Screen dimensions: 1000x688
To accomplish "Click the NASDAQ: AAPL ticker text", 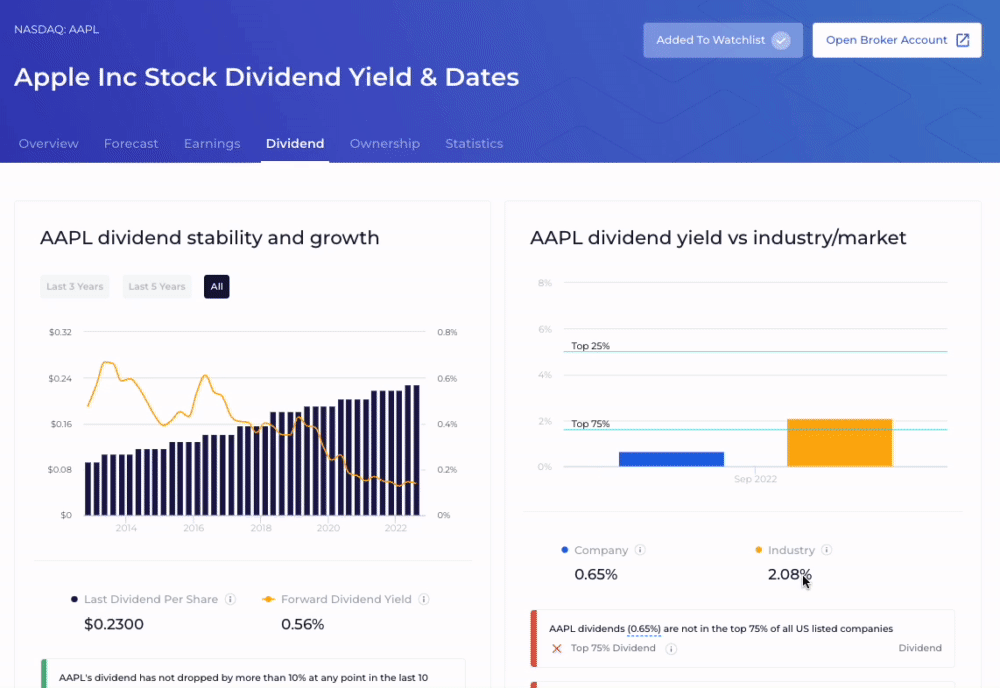I will pos(56,29).
